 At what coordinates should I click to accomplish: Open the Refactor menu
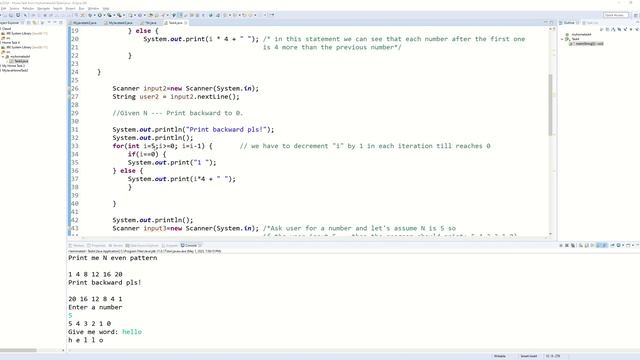(28, 8)
